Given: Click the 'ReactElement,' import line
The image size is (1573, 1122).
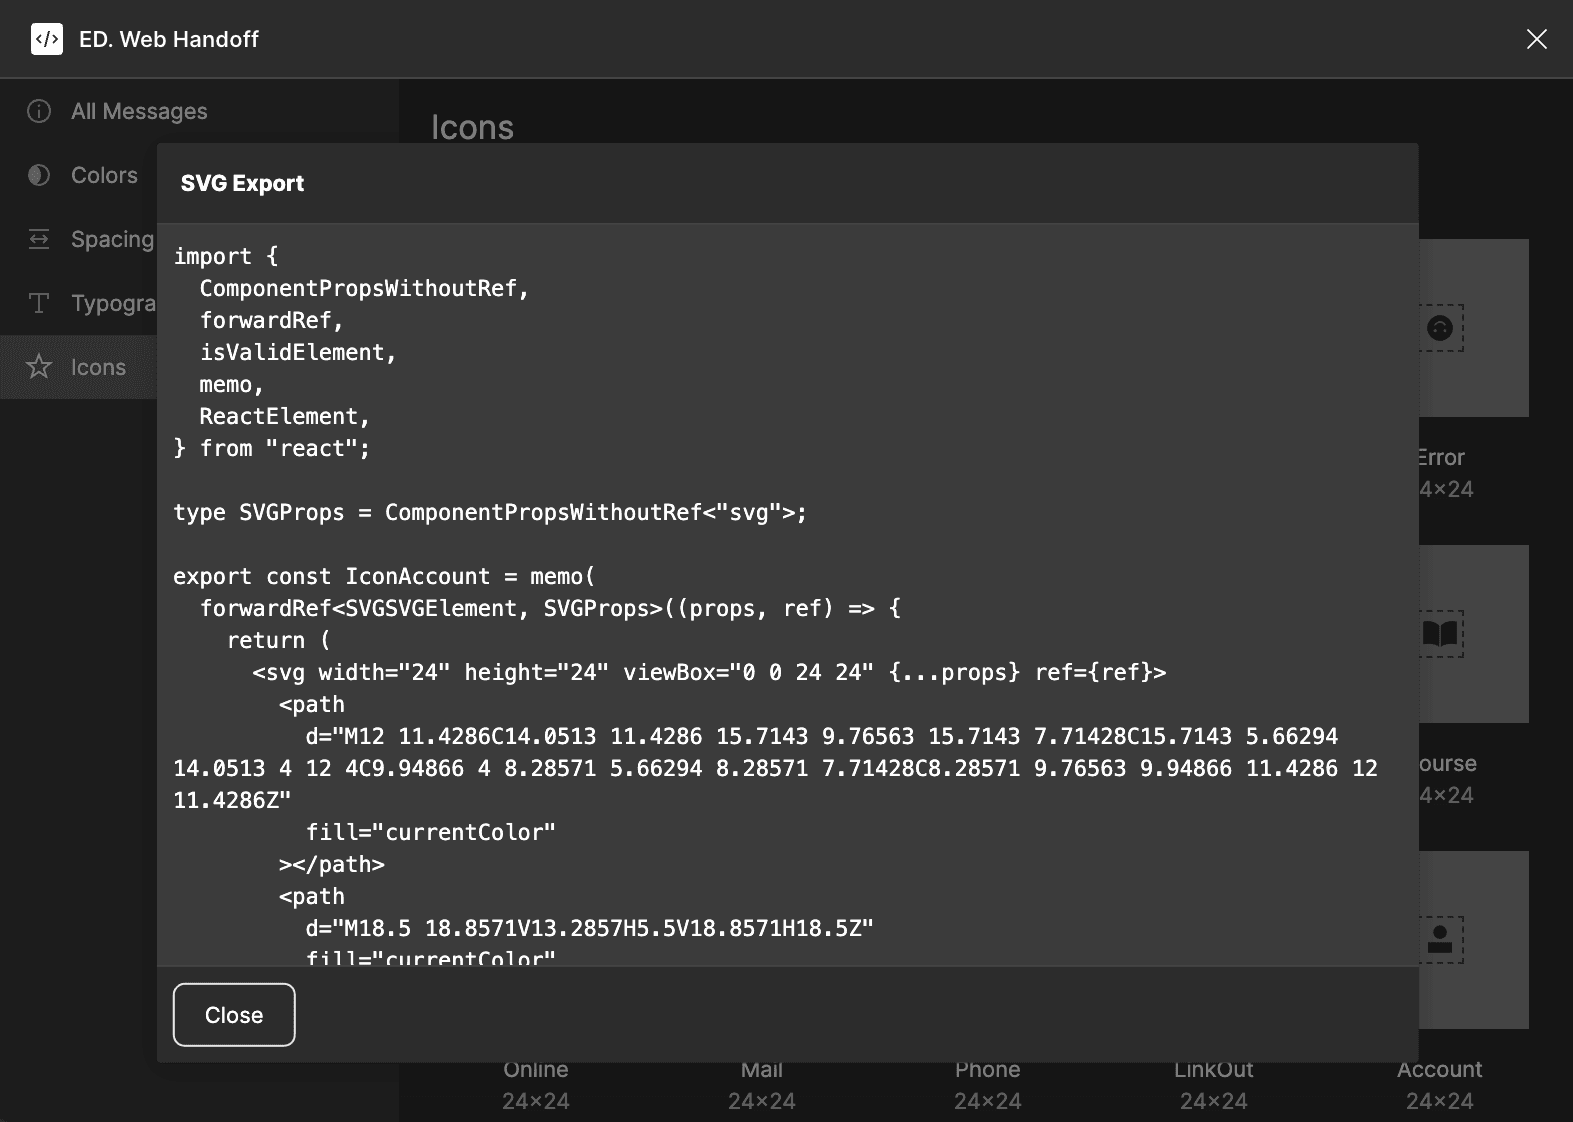Looking at the screenshot, I should click(x=284, y=417).
